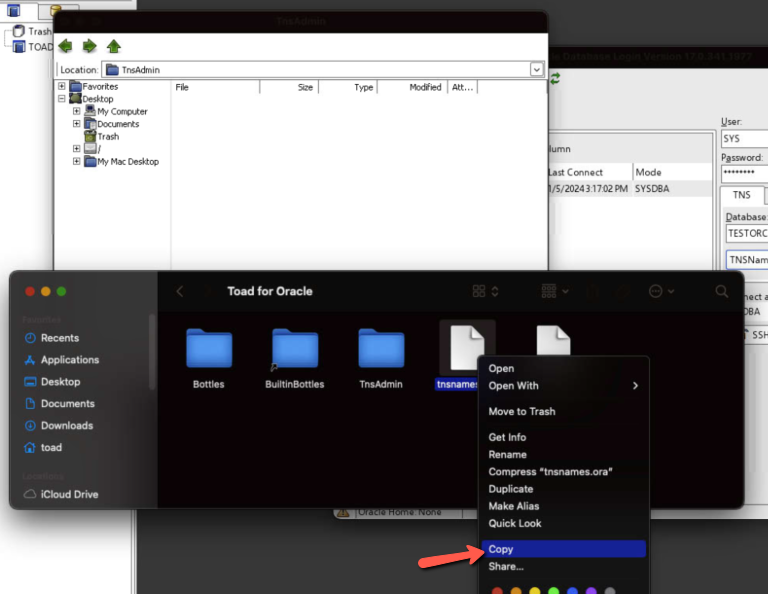The image size is (768, 594).
Task: Click the green back arrow in TnsAdmin
Action: tap(65, 47)
